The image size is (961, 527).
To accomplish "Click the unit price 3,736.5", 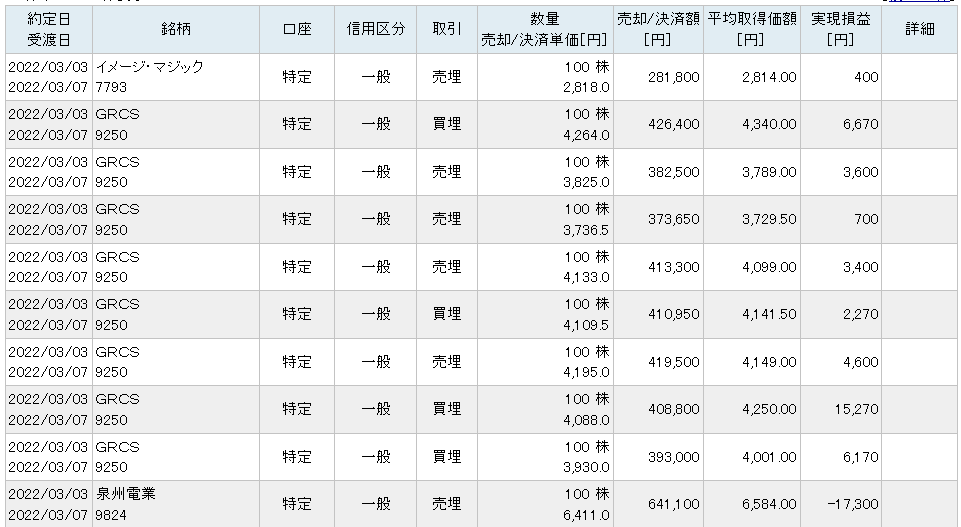I will click(587, 230).
